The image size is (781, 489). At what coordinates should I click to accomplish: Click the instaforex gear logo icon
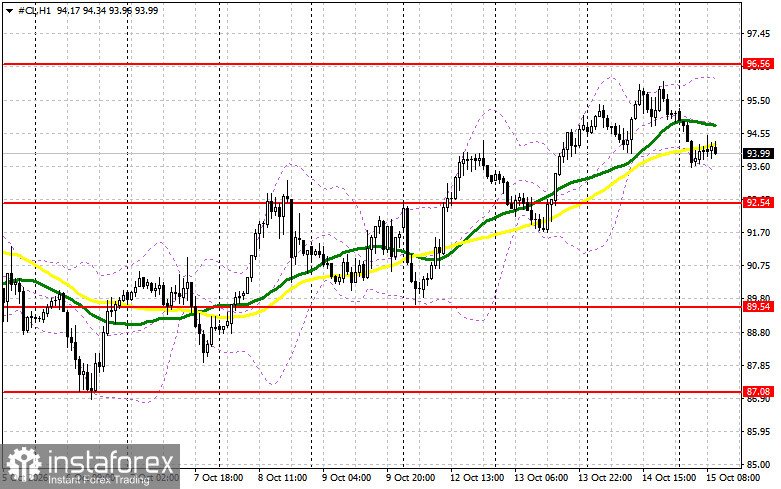point(24,466)
